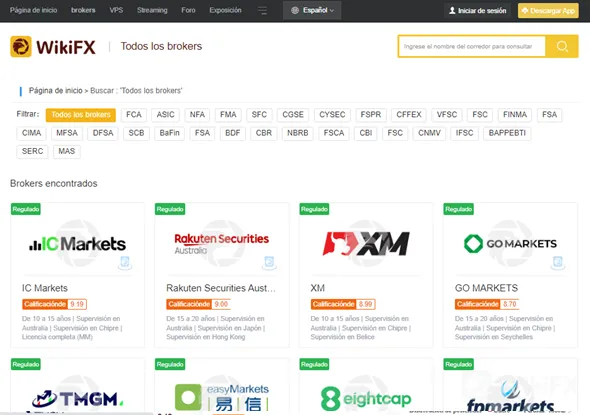590x415 pixels.
Task: Open the Streaming menu item
Action: tap(152, 10)
